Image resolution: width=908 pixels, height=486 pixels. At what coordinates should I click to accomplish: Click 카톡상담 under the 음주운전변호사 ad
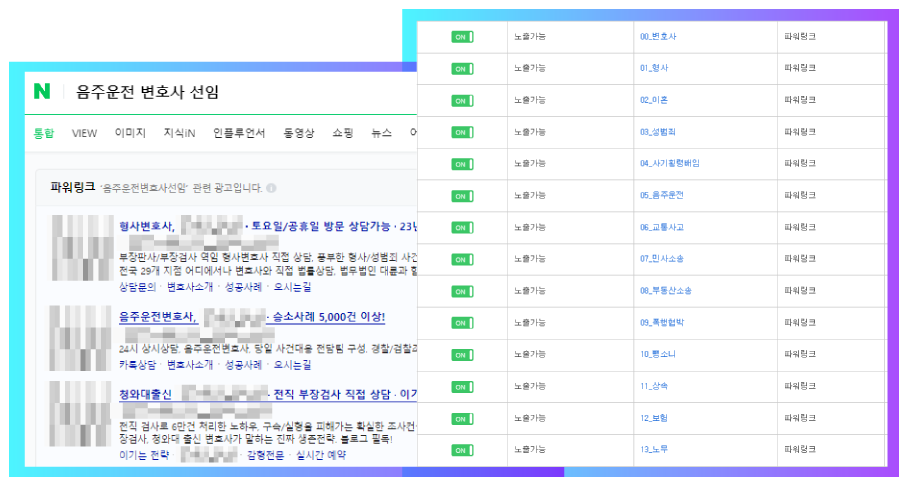(x=137, y=365)
